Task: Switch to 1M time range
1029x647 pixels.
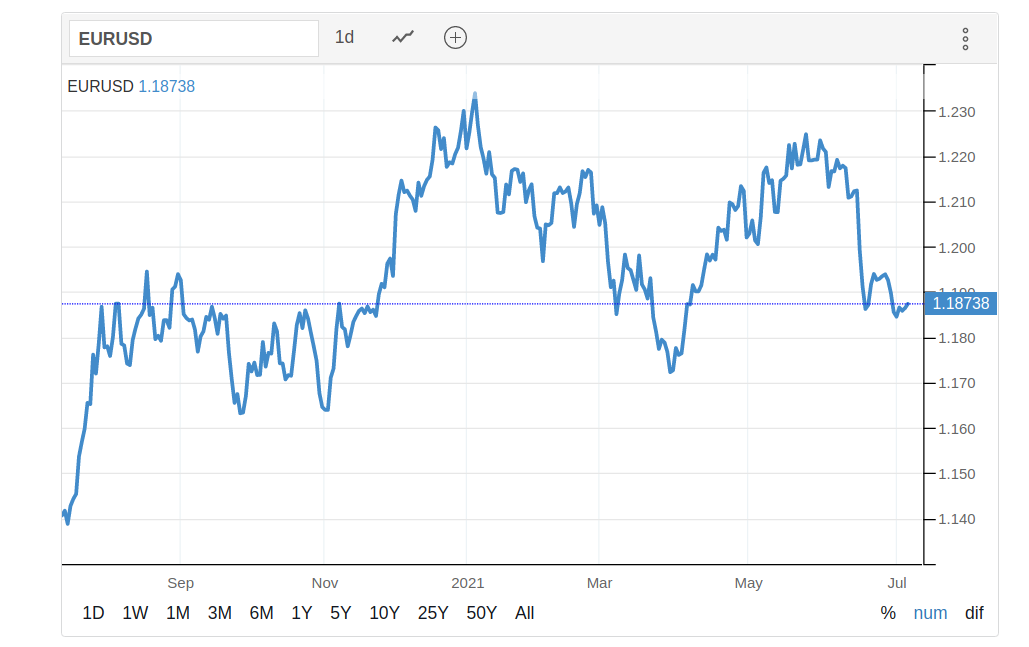Action: click(177, 613)
